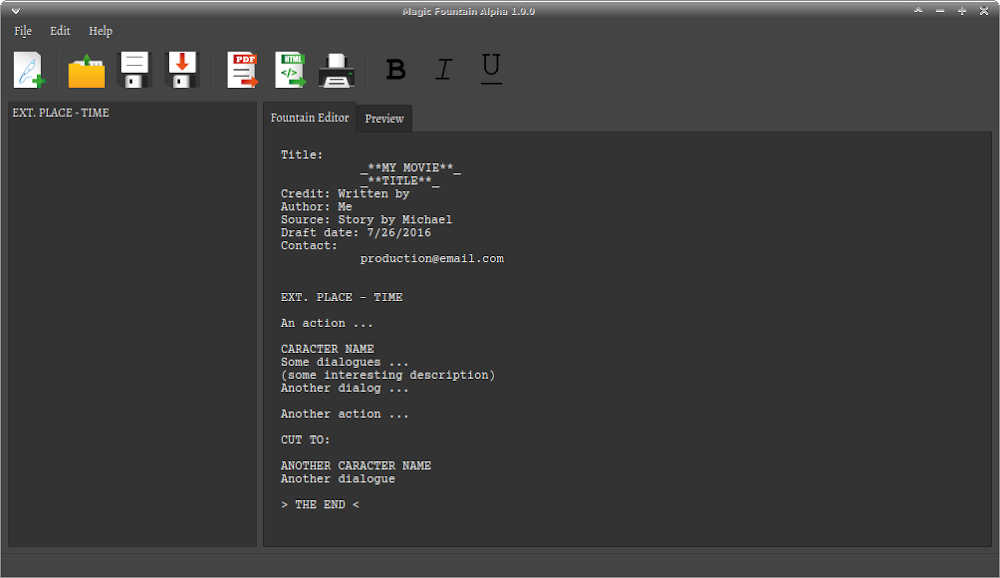Click the 'Some dialogues ...' line
The image size is (1000, 578).
click(344, 362)
